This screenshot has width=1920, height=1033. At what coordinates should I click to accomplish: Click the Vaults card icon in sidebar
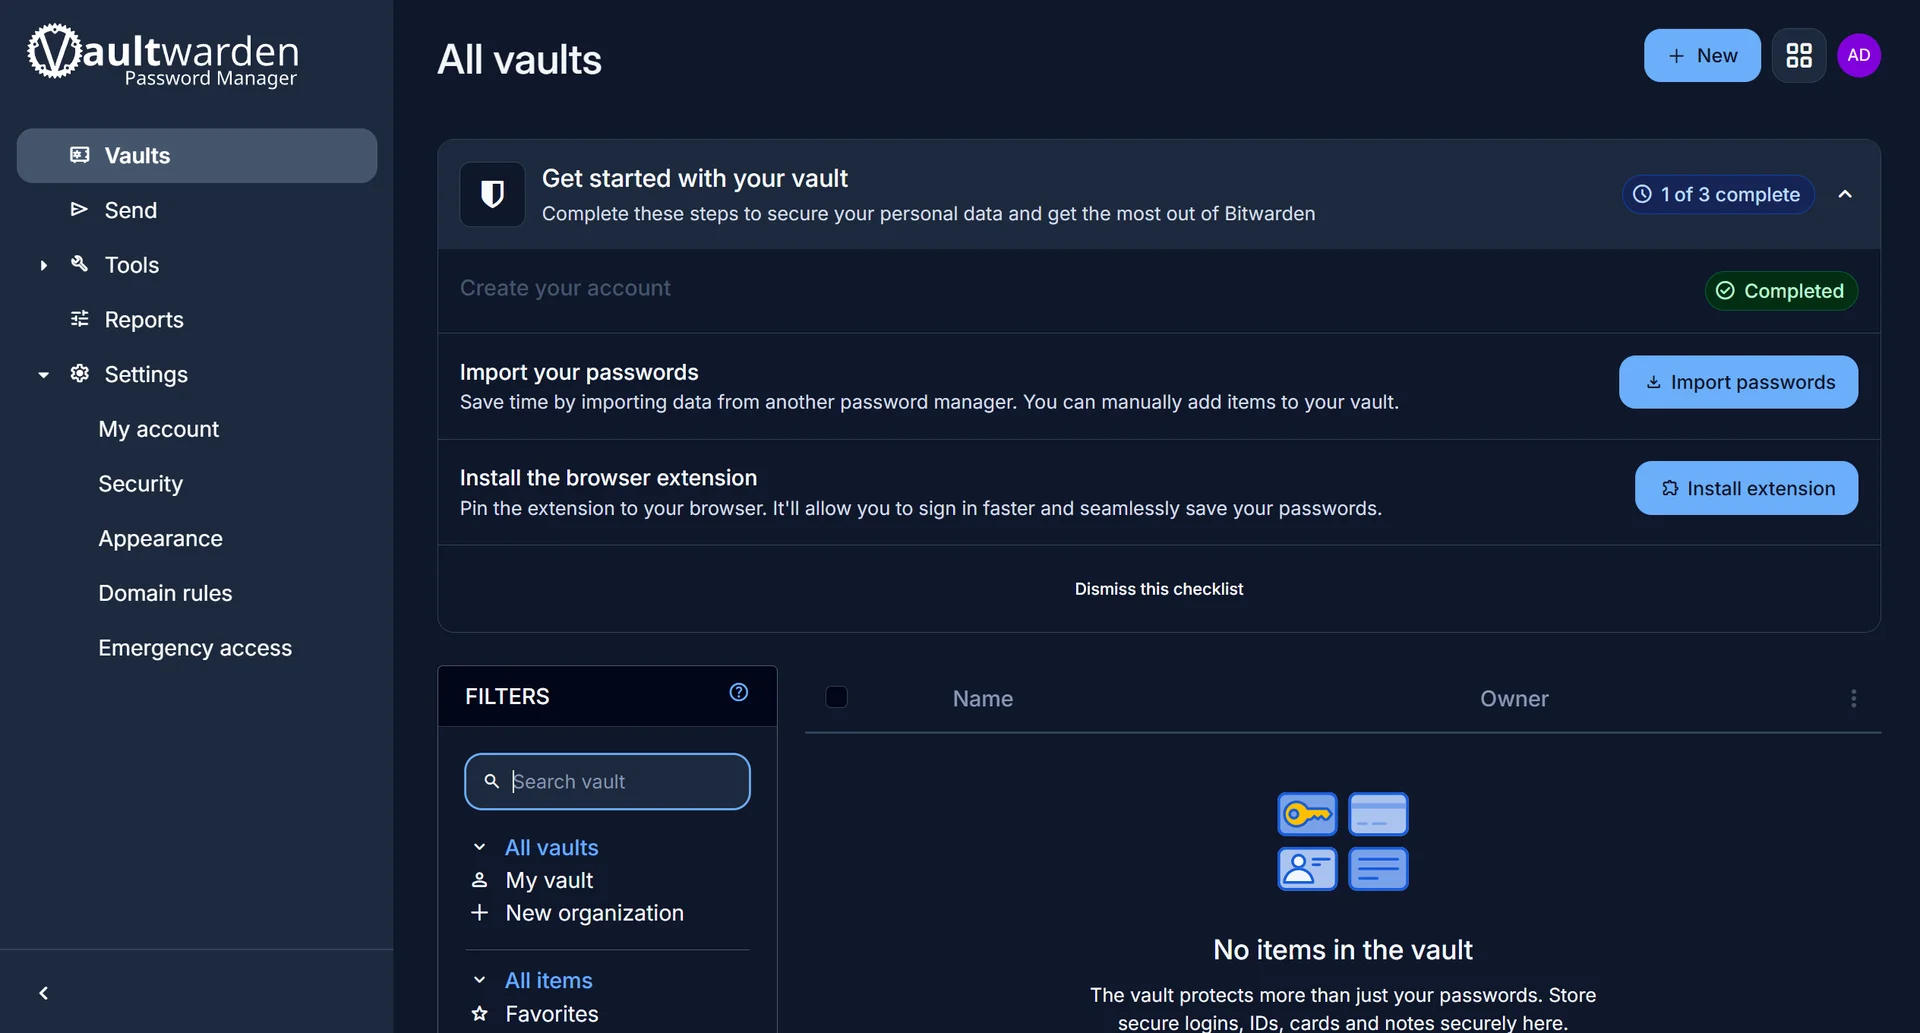[x=80, y=155]
